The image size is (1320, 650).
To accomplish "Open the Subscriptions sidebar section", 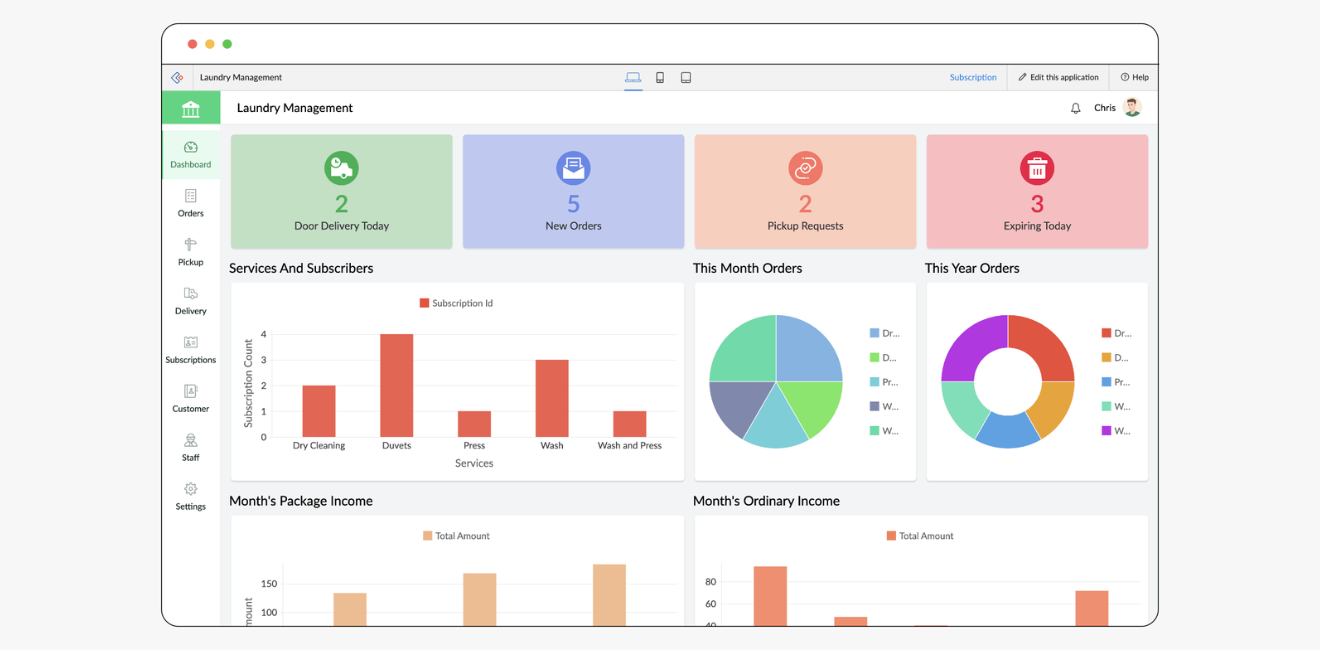I will point(191,350).
